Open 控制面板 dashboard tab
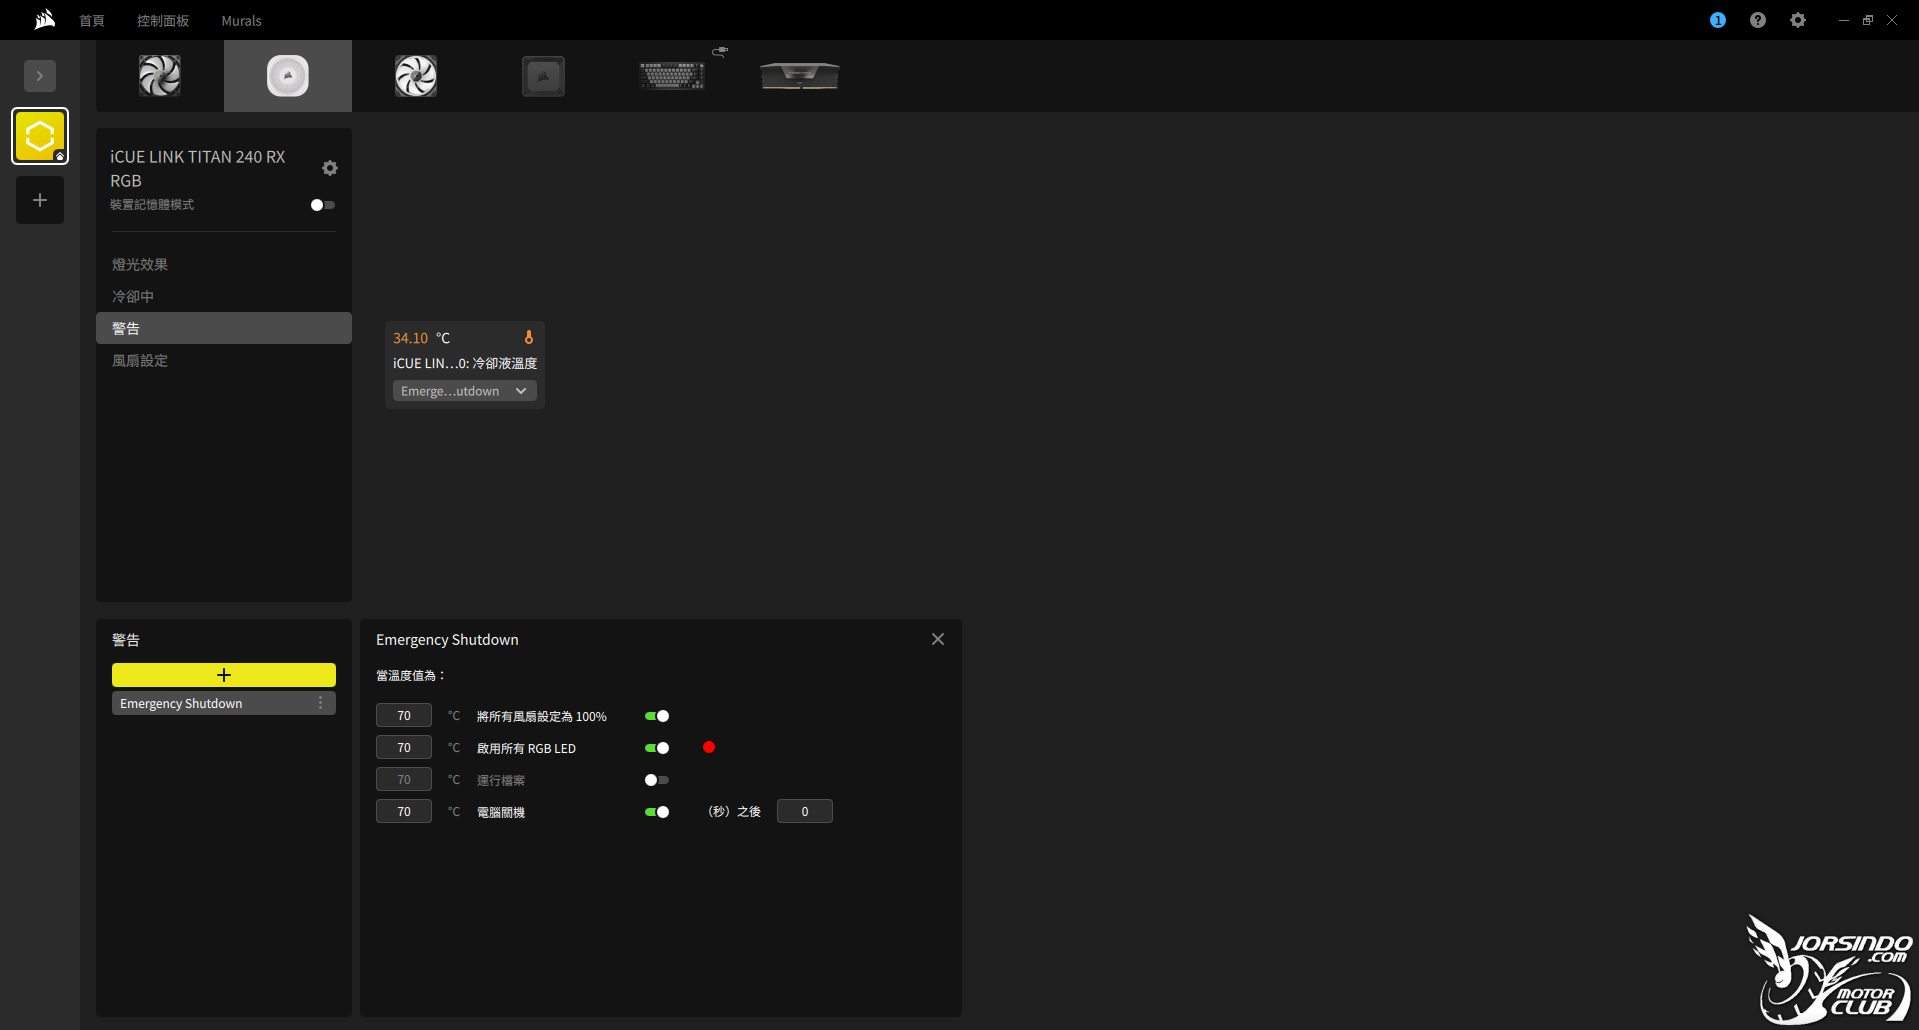 [x=163, y=21]
